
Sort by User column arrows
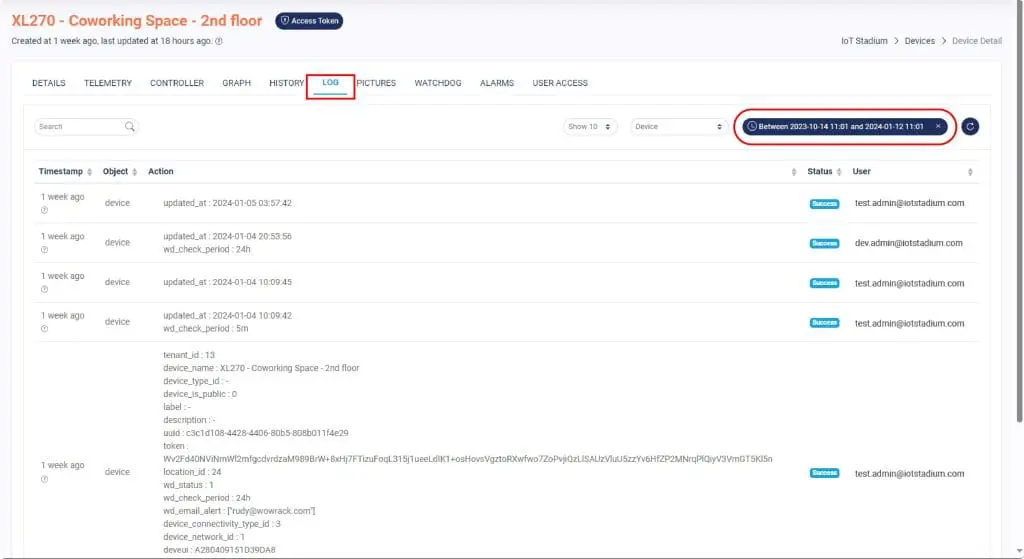[970, 172]
